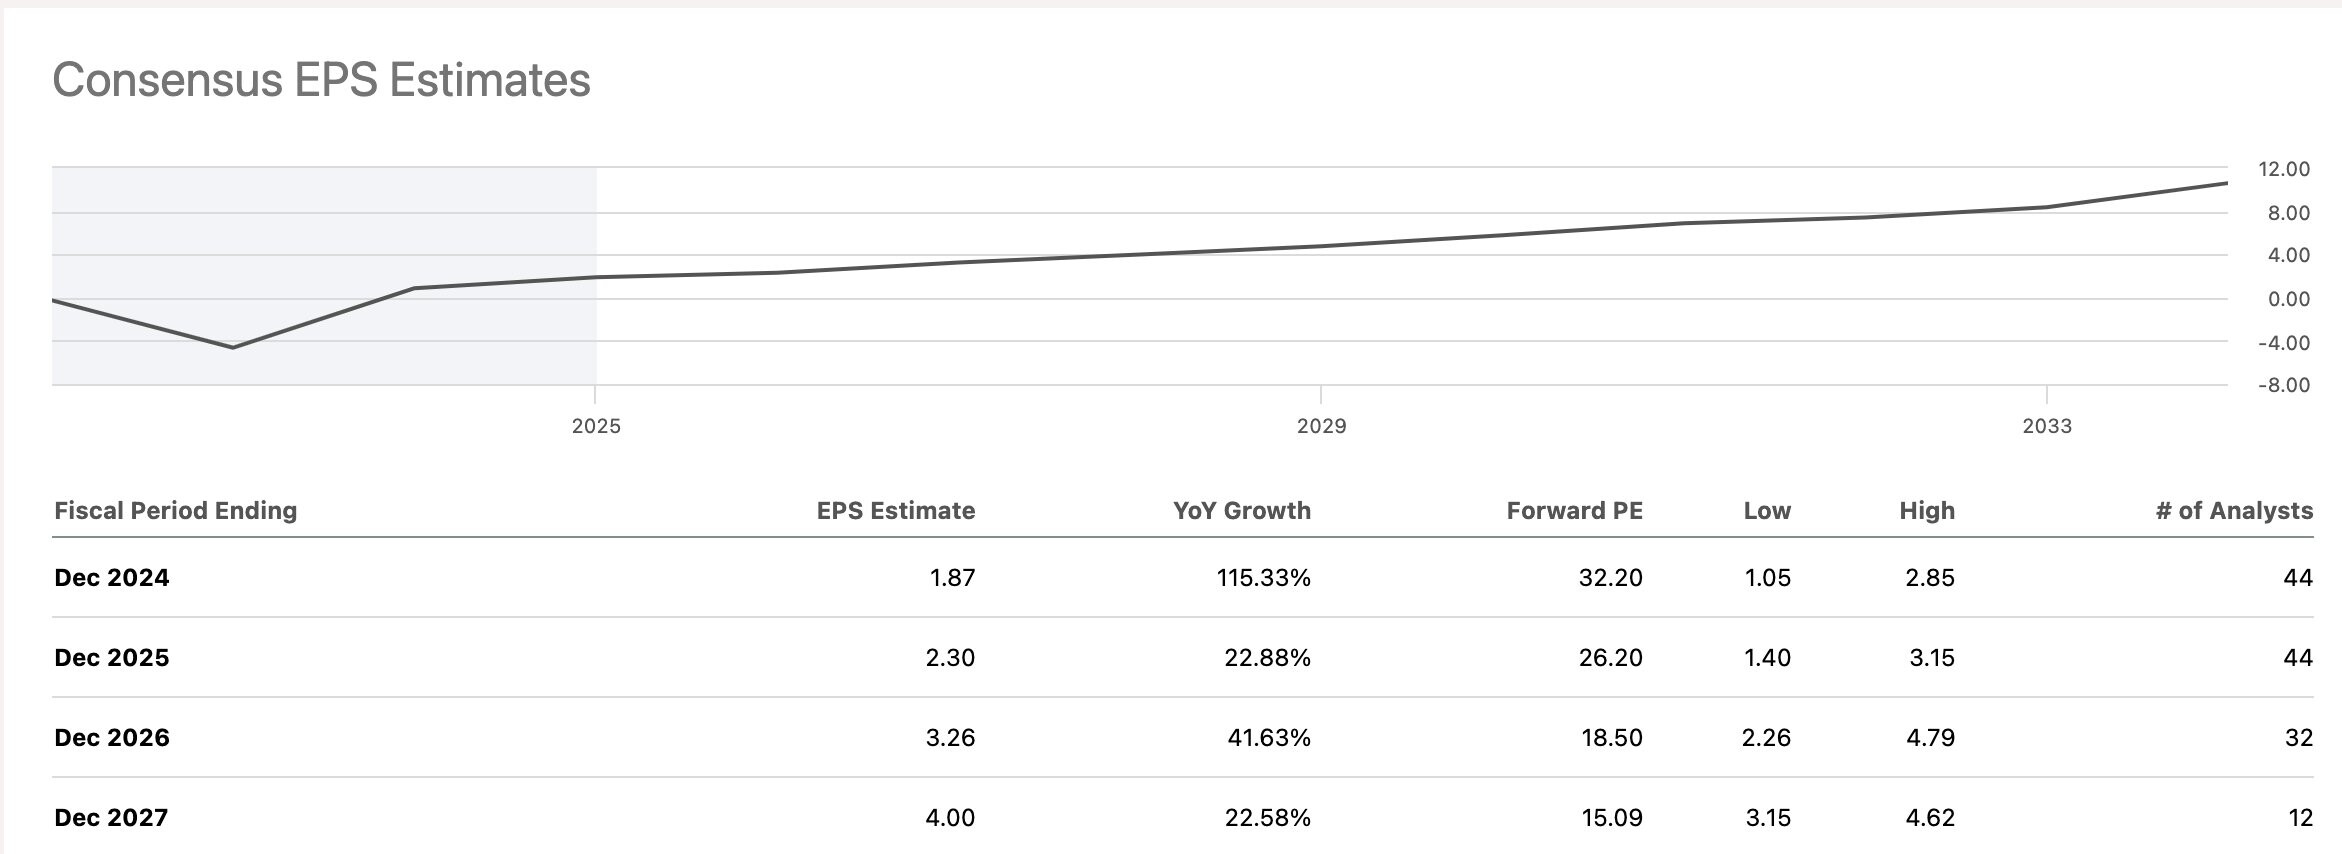This screenshot has height=854, width=2342.
Task: Sort by # of Analysts header
Action: [2234, 511]
